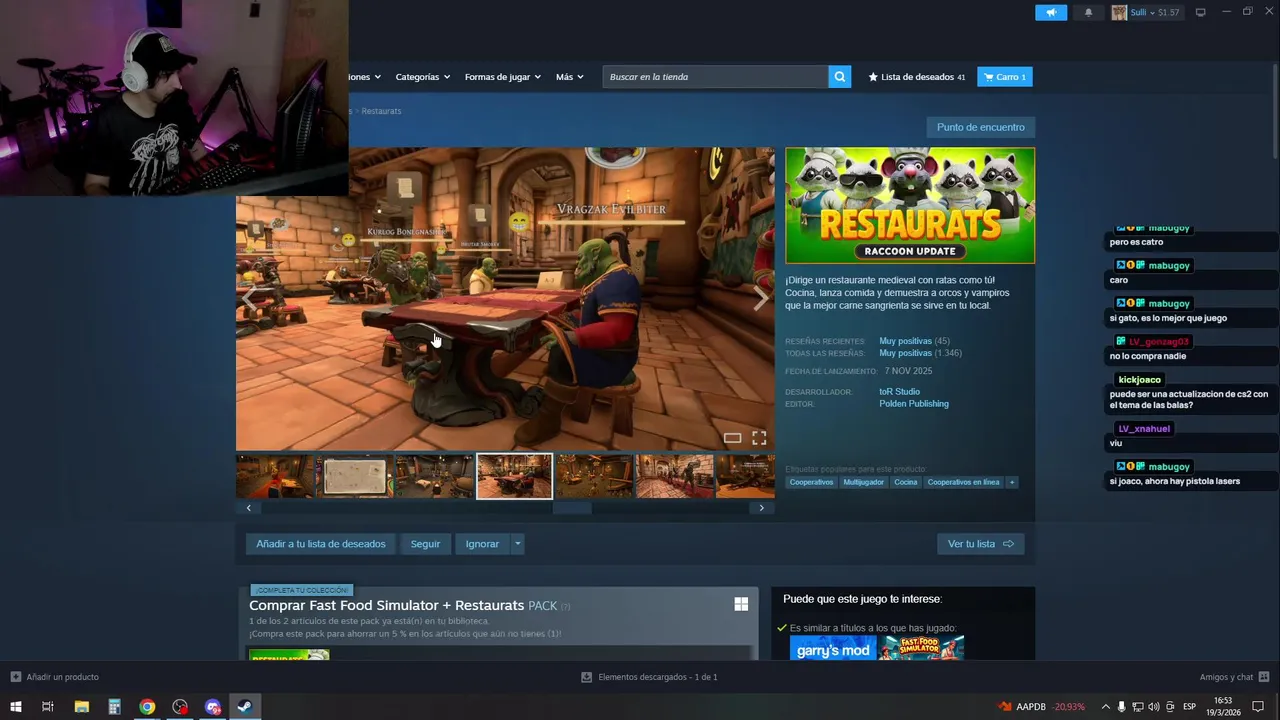Expand the Sulli account dropdown

coord(1153,12)
